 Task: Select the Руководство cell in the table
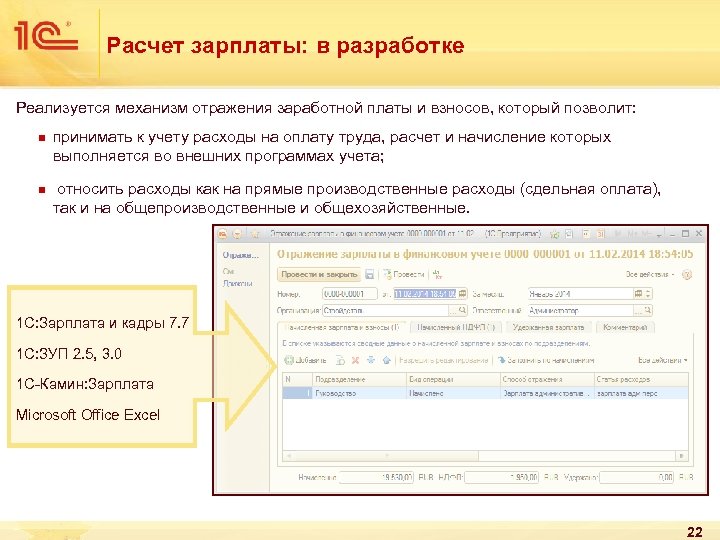coord(359,393)
